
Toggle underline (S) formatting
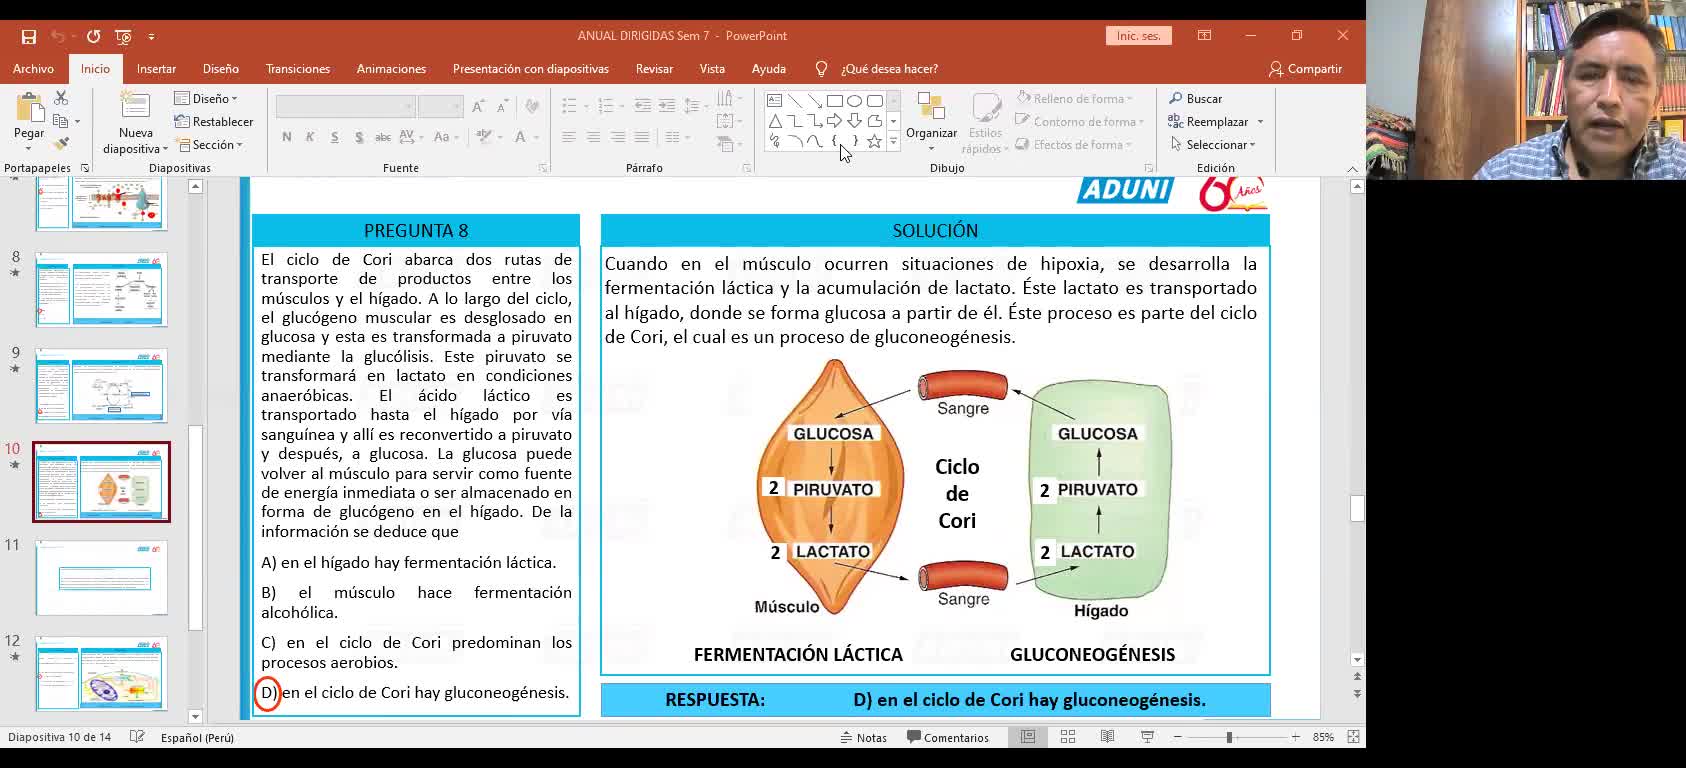[334, 137]
